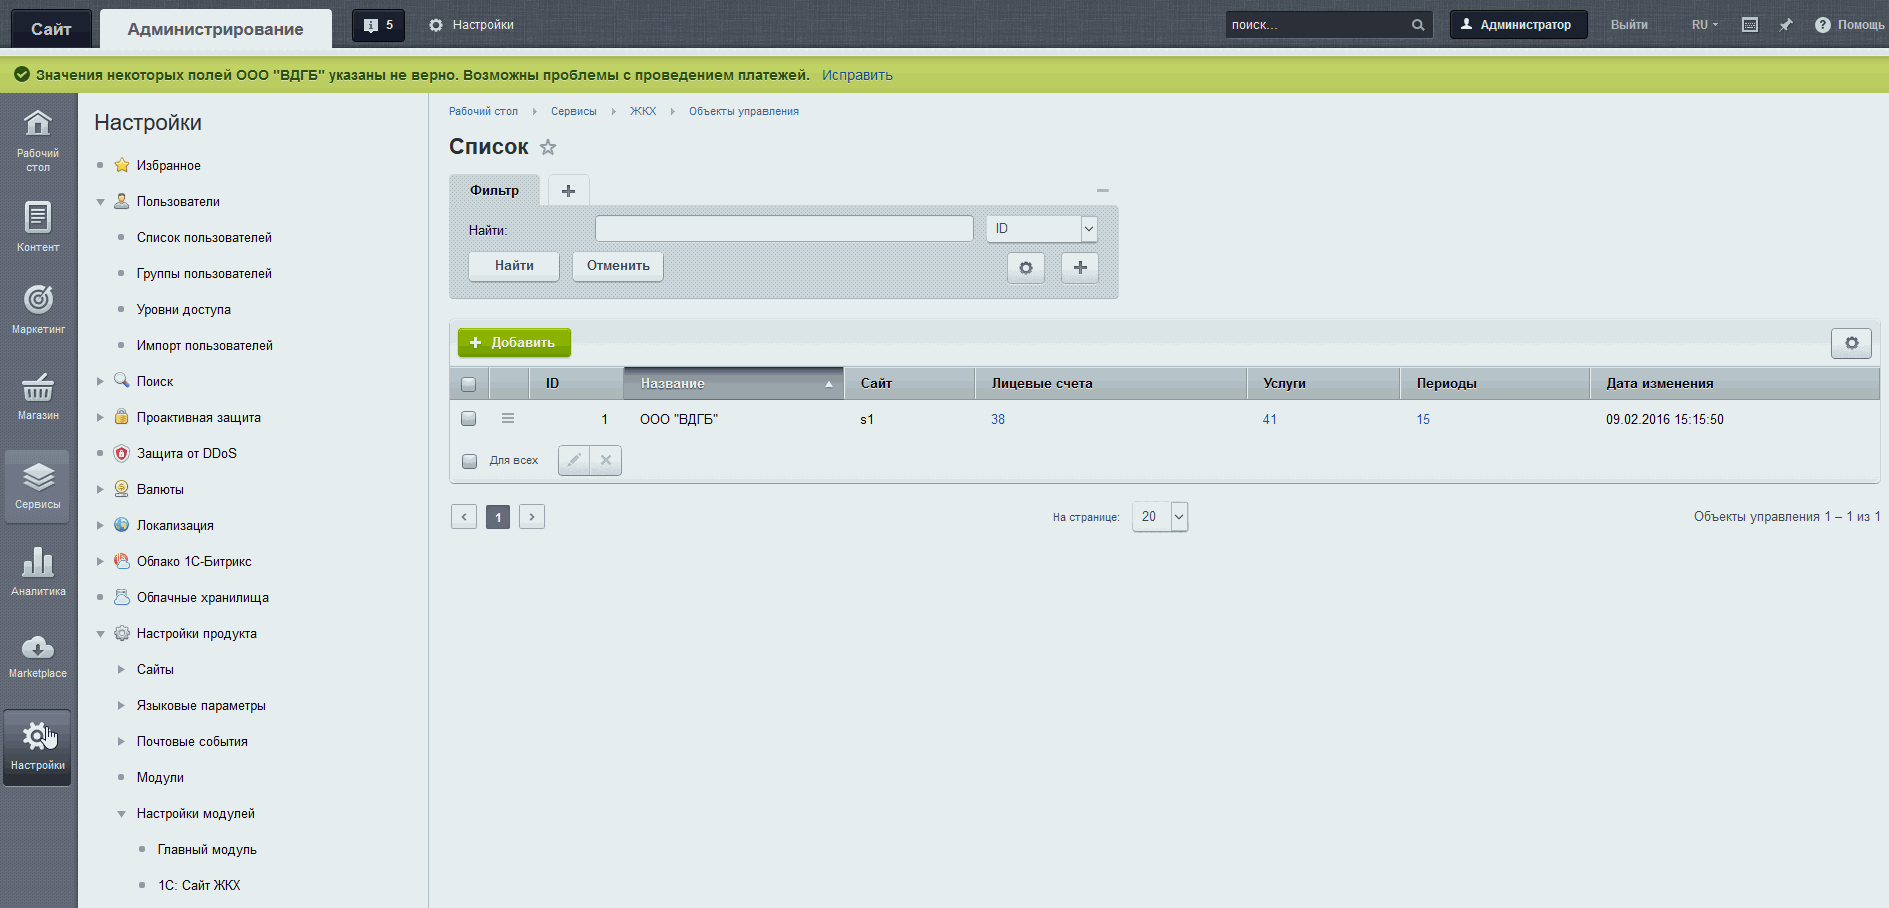Open filter settings gear button
This screenshot has width=1889, height=908.
point(1026,268)
